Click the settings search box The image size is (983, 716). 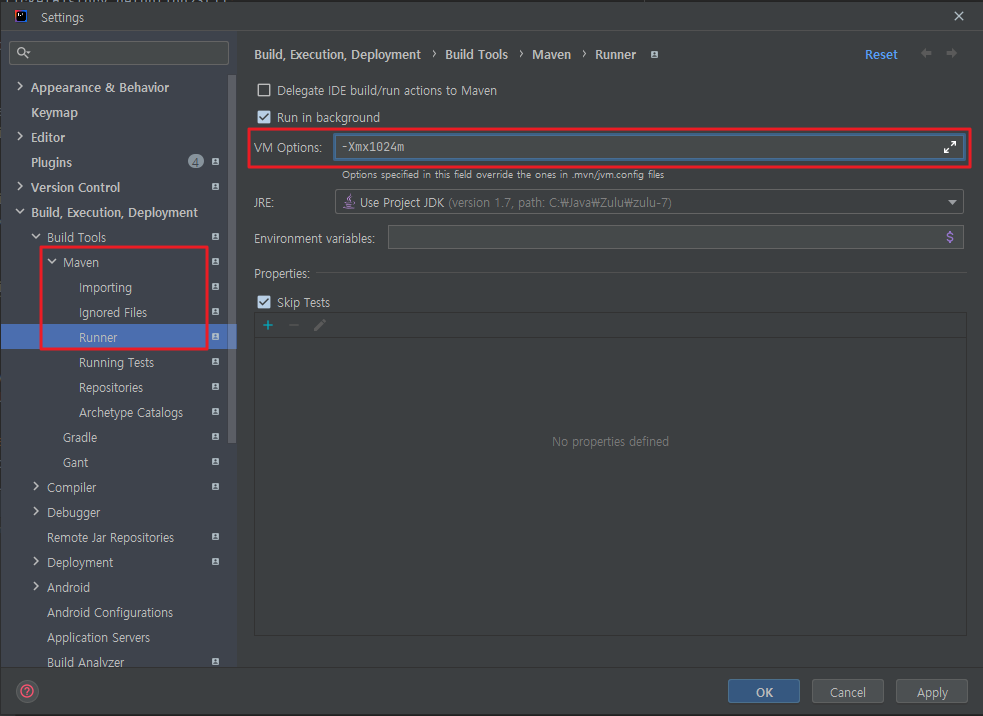coord(119,53)
